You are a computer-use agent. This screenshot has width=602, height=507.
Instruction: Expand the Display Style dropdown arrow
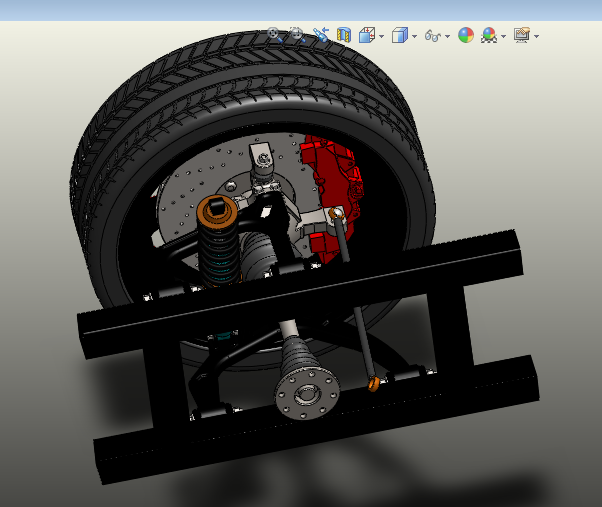pyautogui.click(x=414, y=36)
